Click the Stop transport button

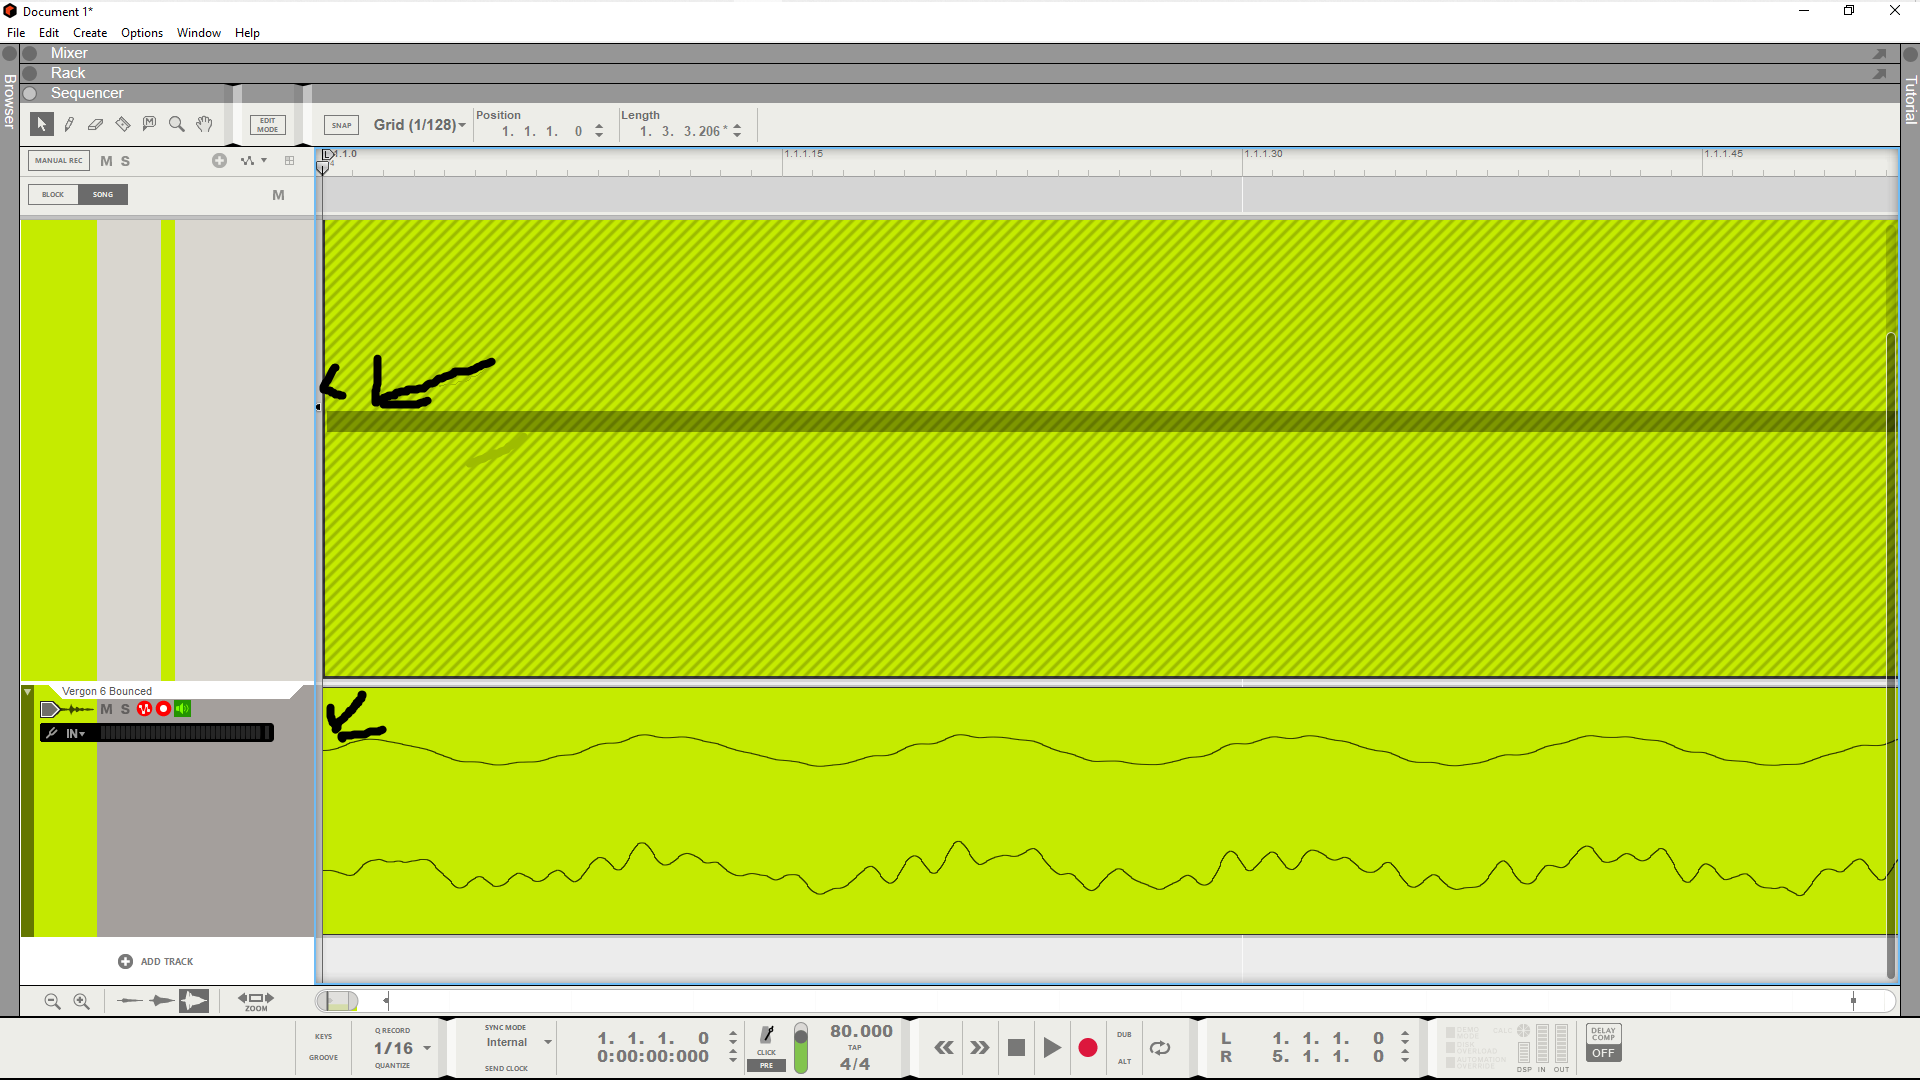1016,1048
